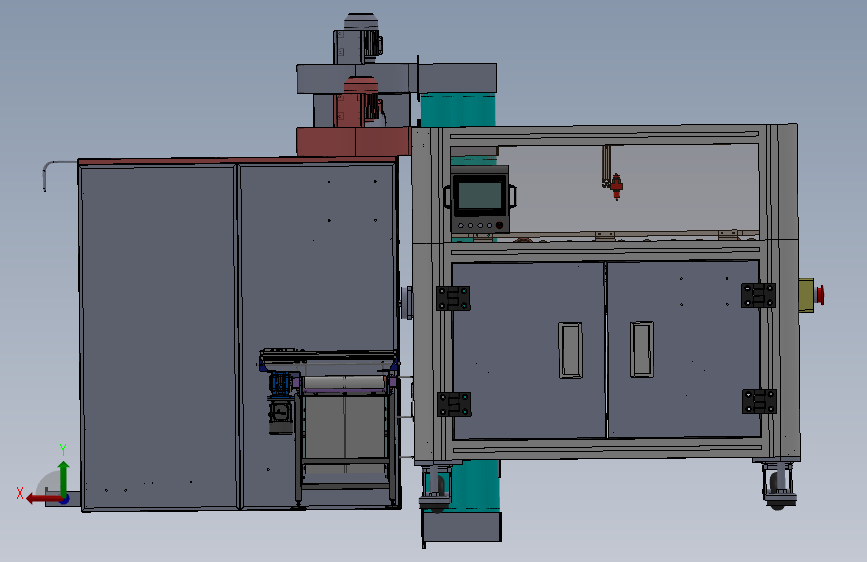Select the right caster wheel under the frame
This screenshot has height=562, width=867.
(x=778, y=486)
